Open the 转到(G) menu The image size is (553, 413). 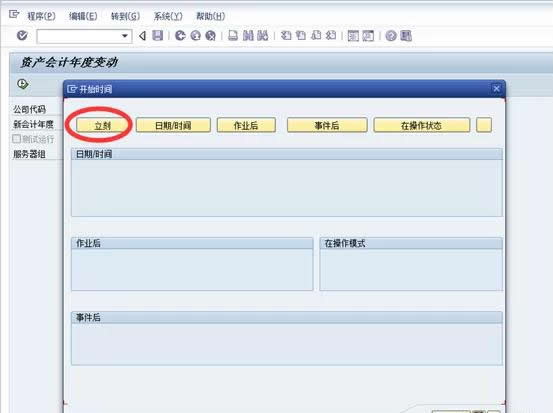(x=125, y=16)
